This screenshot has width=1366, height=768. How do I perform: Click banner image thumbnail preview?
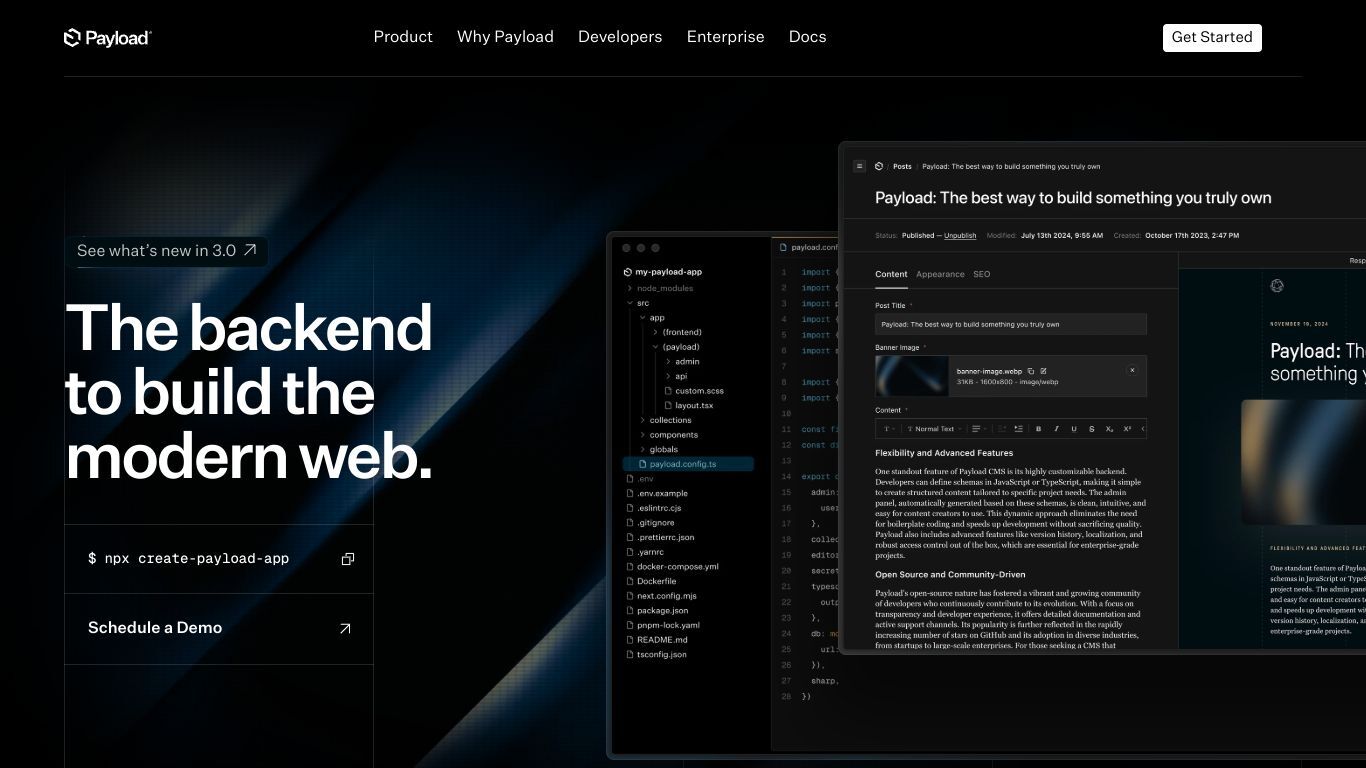912,376
